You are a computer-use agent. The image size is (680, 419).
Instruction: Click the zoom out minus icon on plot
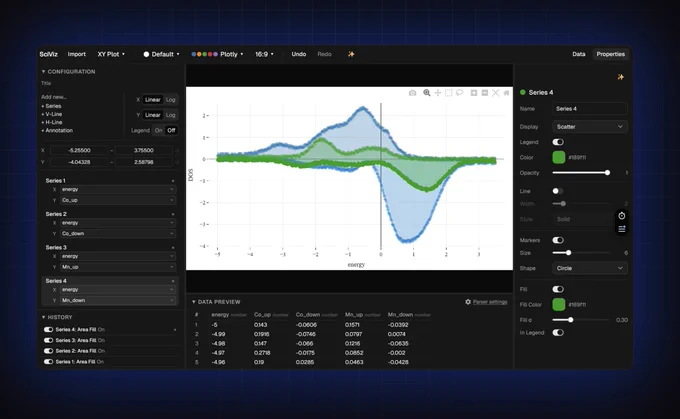click(x=485, y=93)
